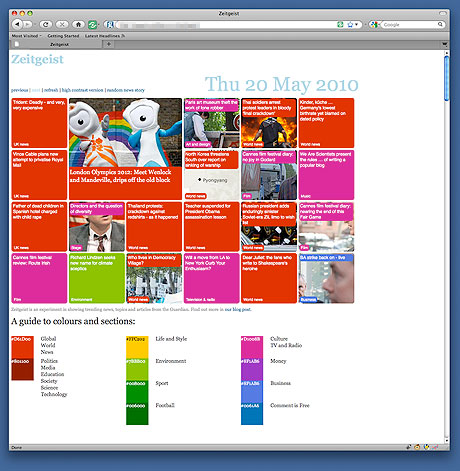Image resolution: width=460 pixels, height=471 pixels.
Task: Click the Latest Headlines feed icon
Action: pos(123,36)
